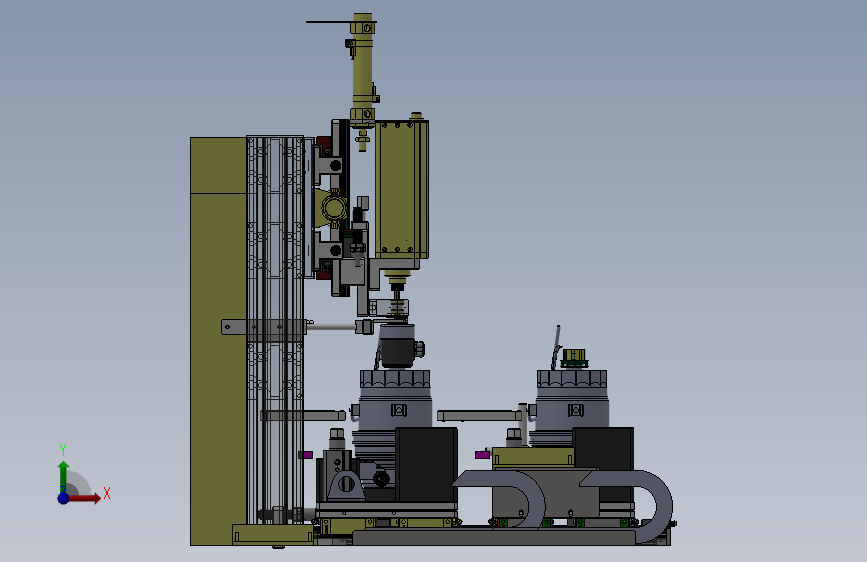The image size is (867, 562).
Task: Click the red X axis arrow of the triad
Action: point(86,498)
